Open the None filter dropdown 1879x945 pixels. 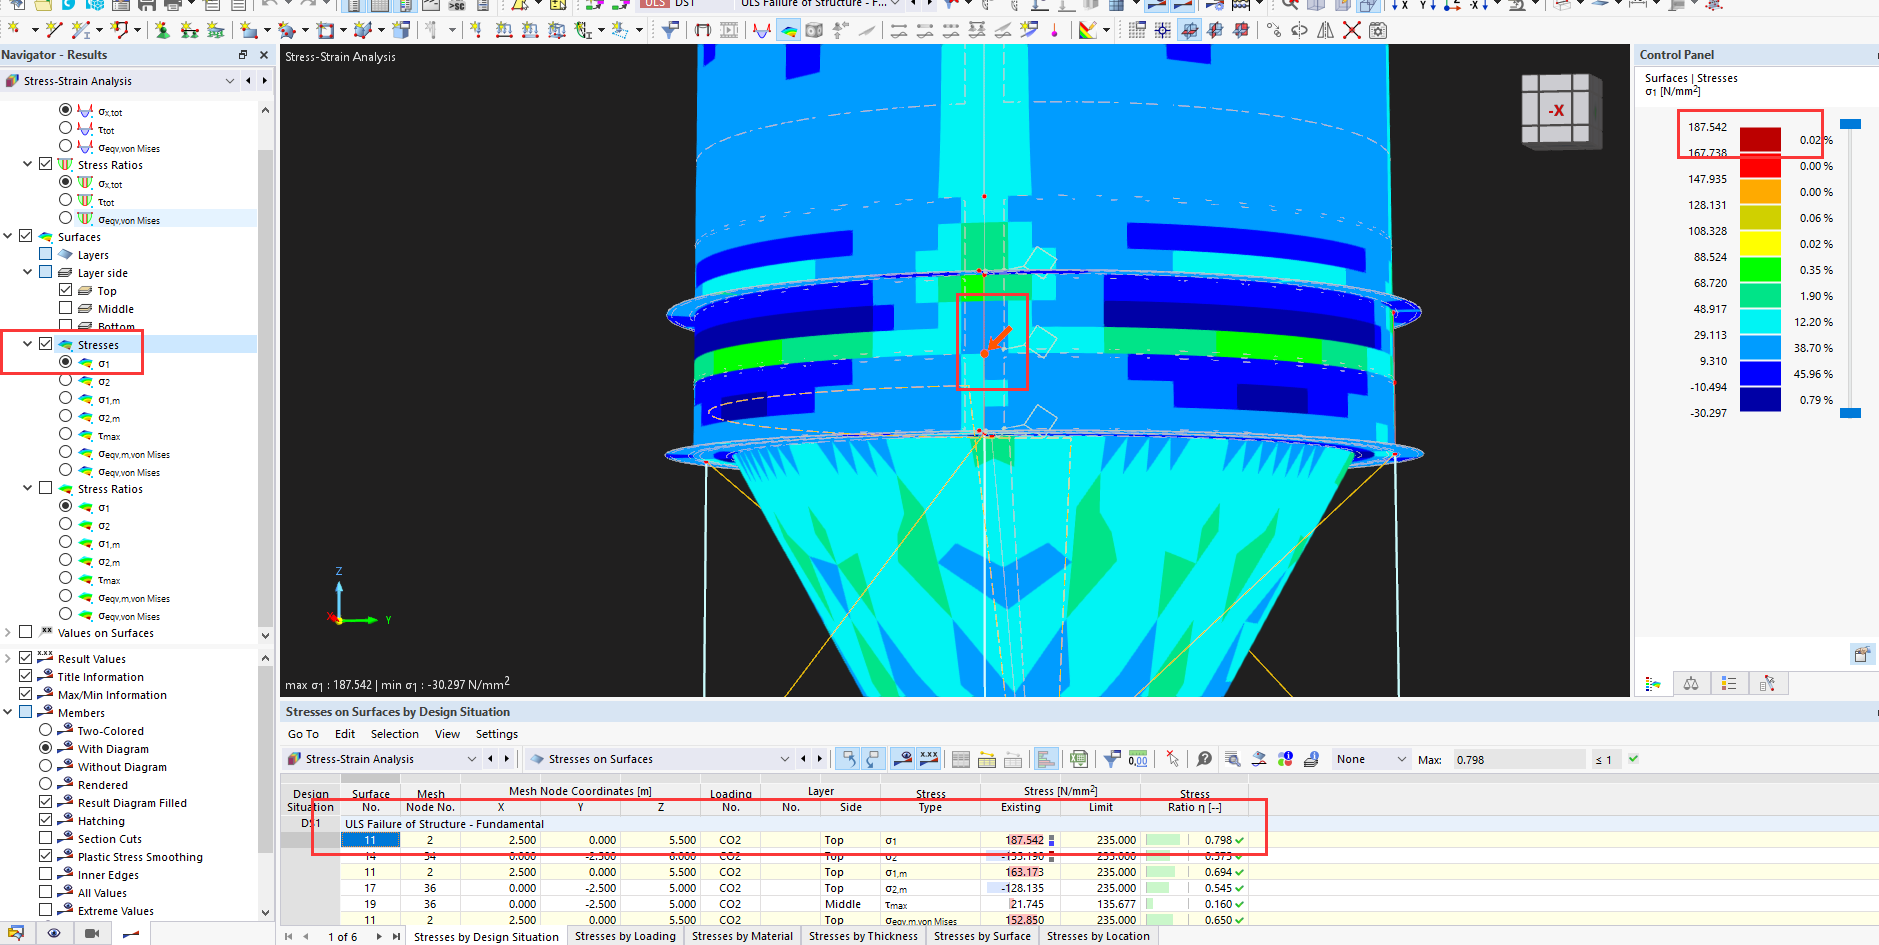(1370, 759)
